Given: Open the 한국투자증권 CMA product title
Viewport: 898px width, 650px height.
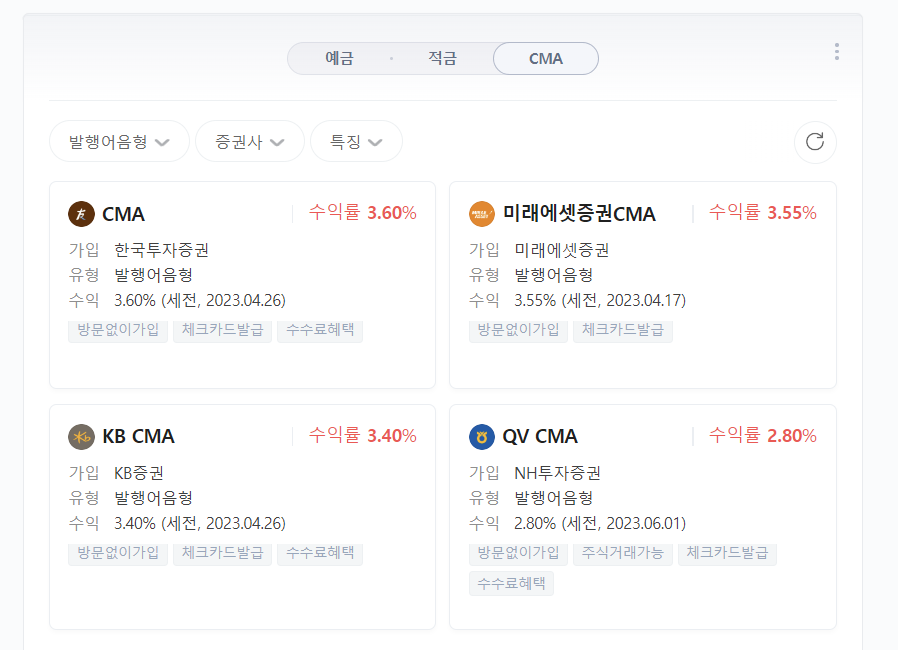Looking at the screenshot, I should [123, 214].
